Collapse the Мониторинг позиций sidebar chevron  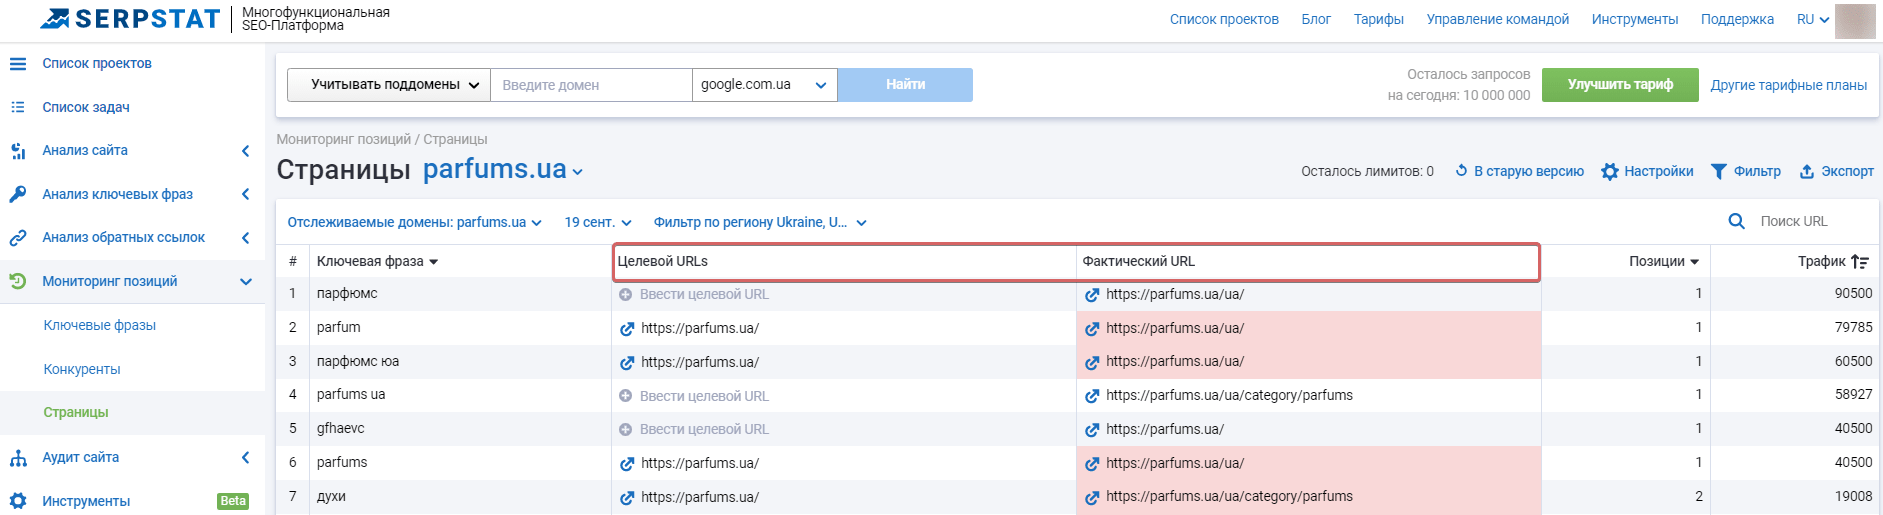pos(246,282)
